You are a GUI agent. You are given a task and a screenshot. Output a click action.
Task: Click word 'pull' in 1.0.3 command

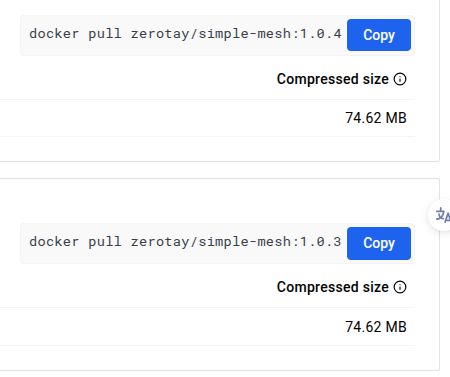[x=105, y=242]
